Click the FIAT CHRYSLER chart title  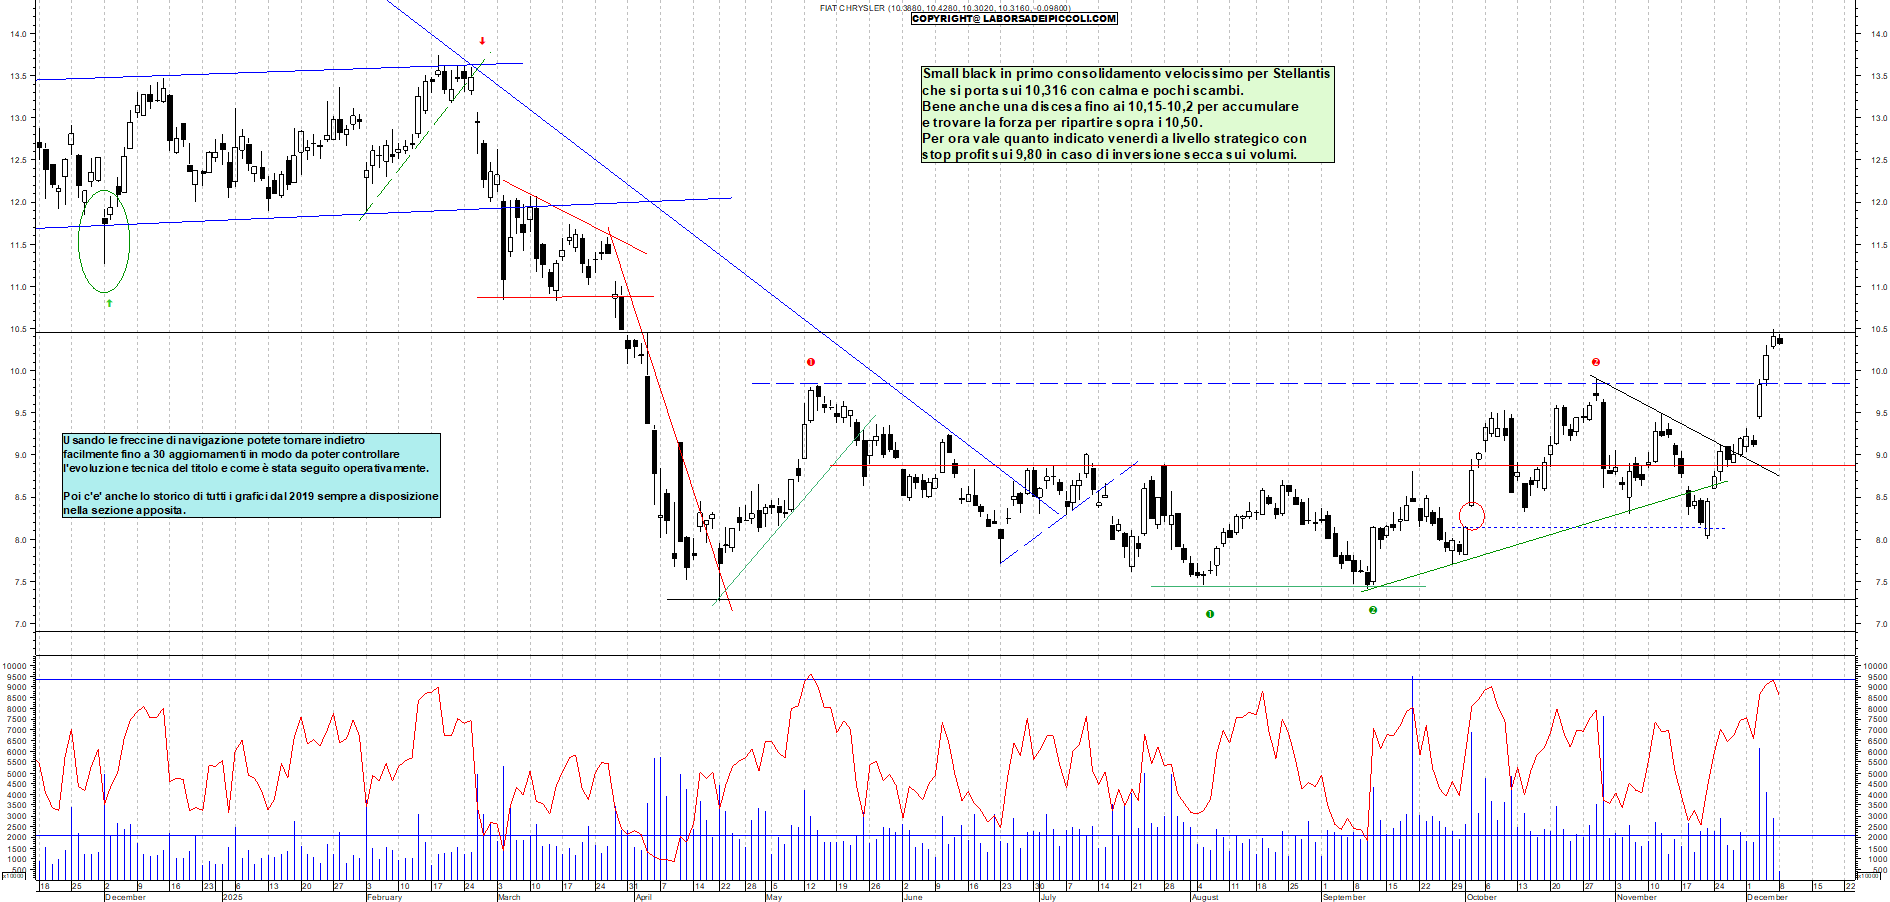(852, 8)
